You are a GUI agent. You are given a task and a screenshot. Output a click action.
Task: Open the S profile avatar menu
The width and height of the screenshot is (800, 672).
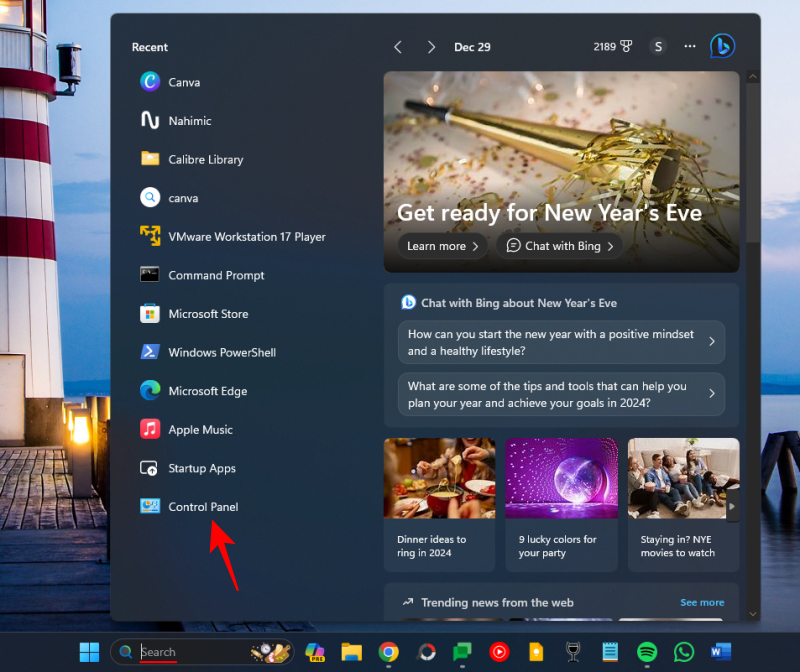[658, 46]
